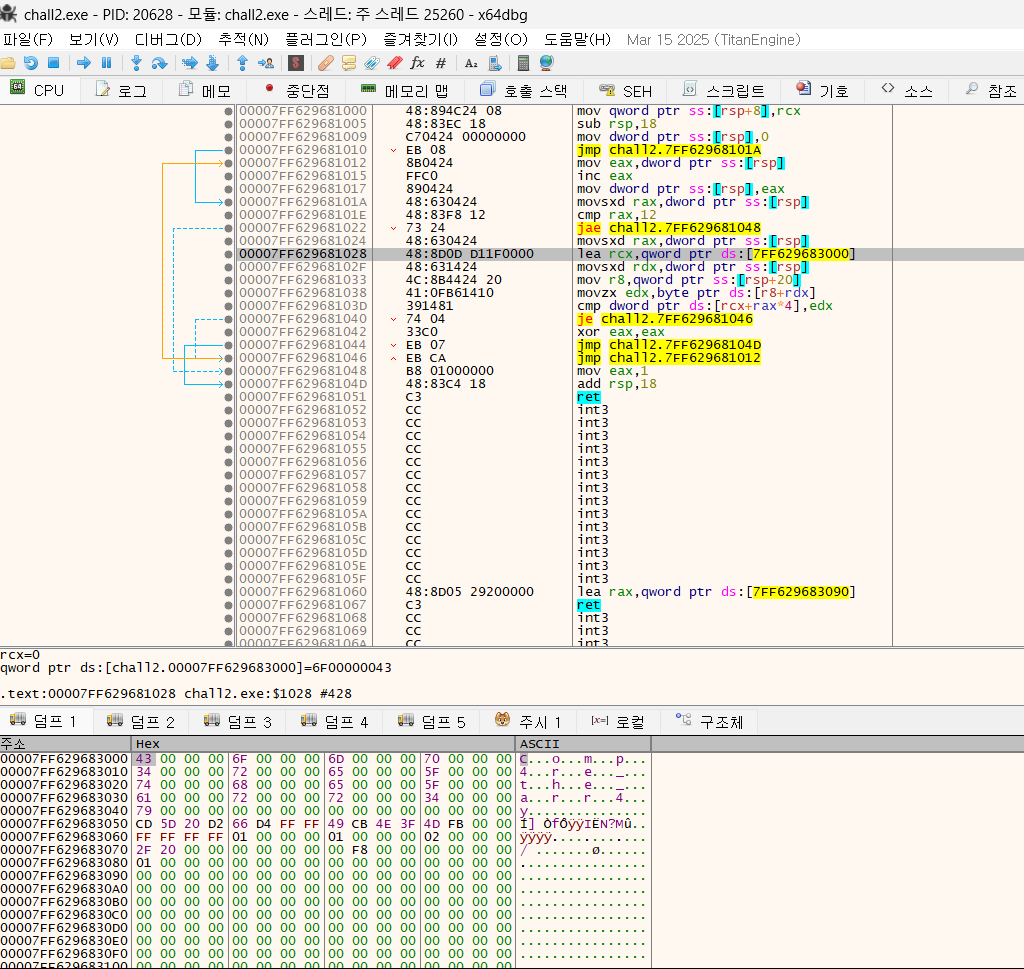Restart the debuggee with the circular arrow icon
This screenshot has height=969, width=1024.
(x=31, y=62)
